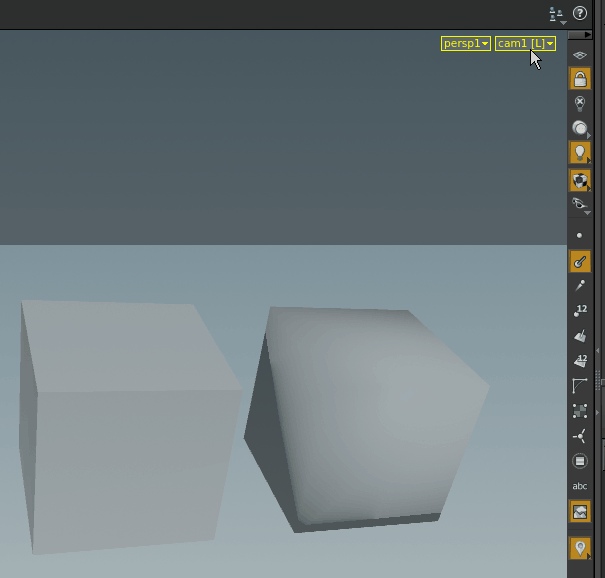Open the viewport help button
605x578 pixels.
580,14
